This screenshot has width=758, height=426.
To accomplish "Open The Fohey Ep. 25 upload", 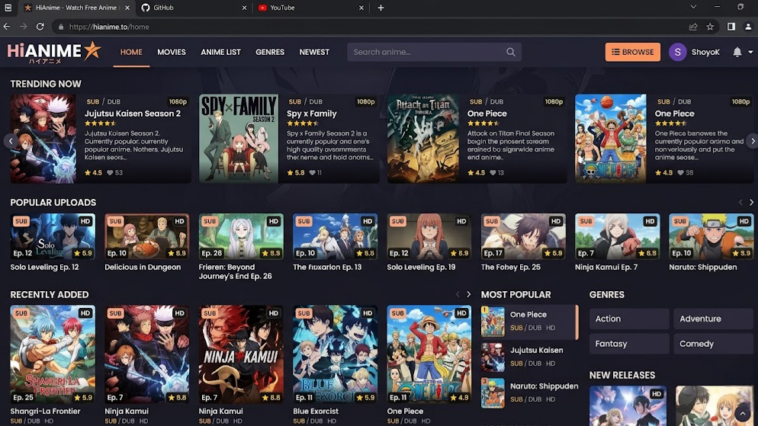I will (523, 236).
